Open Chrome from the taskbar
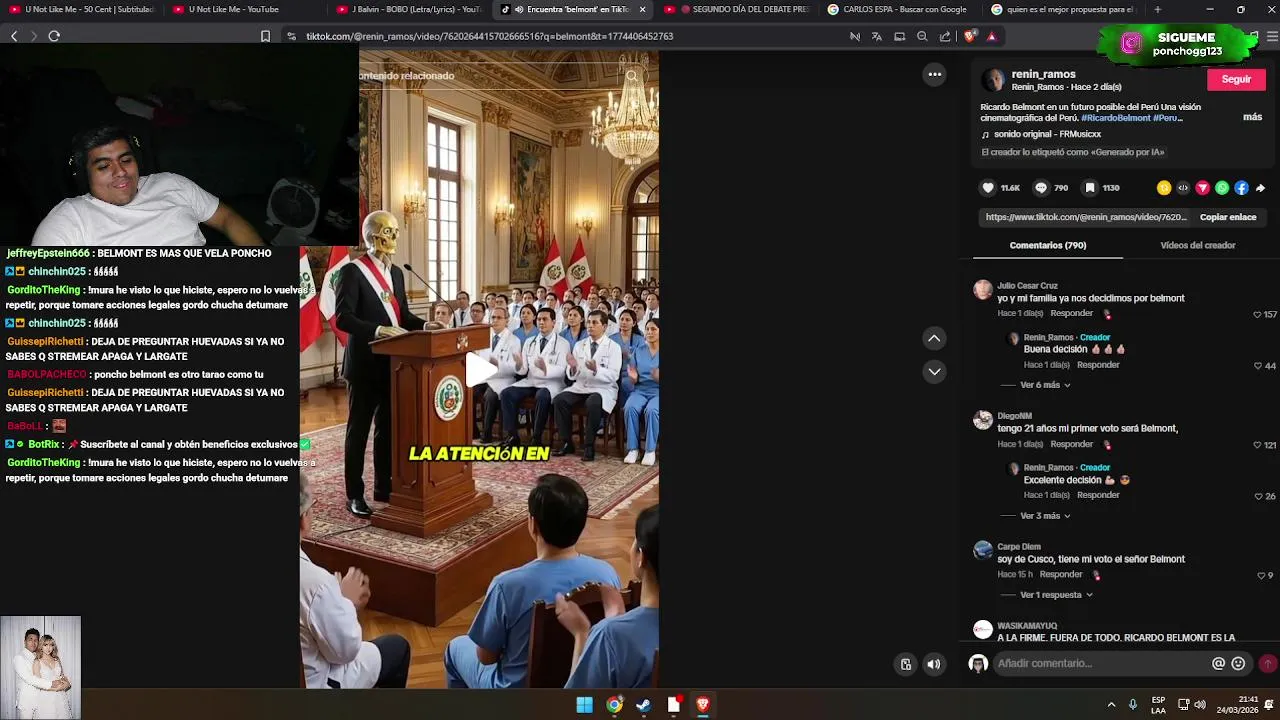 [614, 705]
